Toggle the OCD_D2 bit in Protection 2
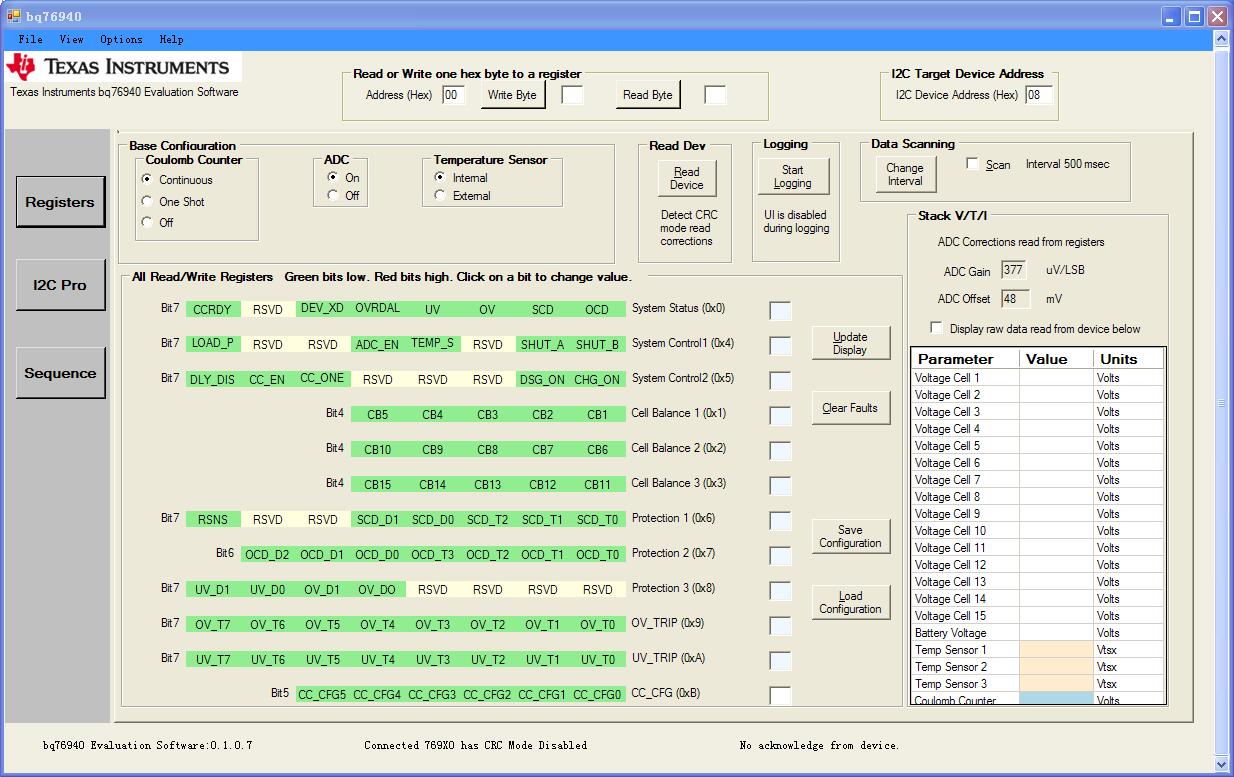Image resolution: width=1234 pixels, height=777 pixels. point(268,554)
